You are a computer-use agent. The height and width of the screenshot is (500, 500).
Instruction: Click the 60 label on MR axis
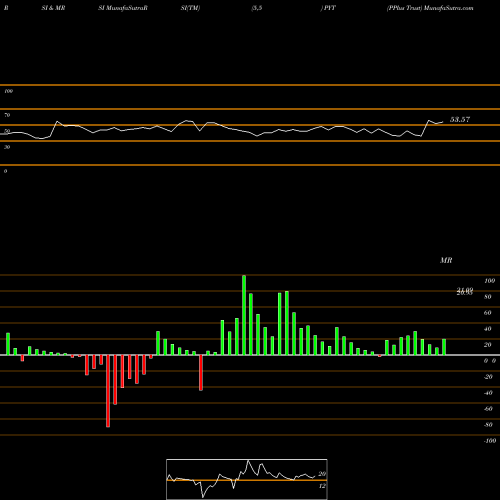pos(488,313)
